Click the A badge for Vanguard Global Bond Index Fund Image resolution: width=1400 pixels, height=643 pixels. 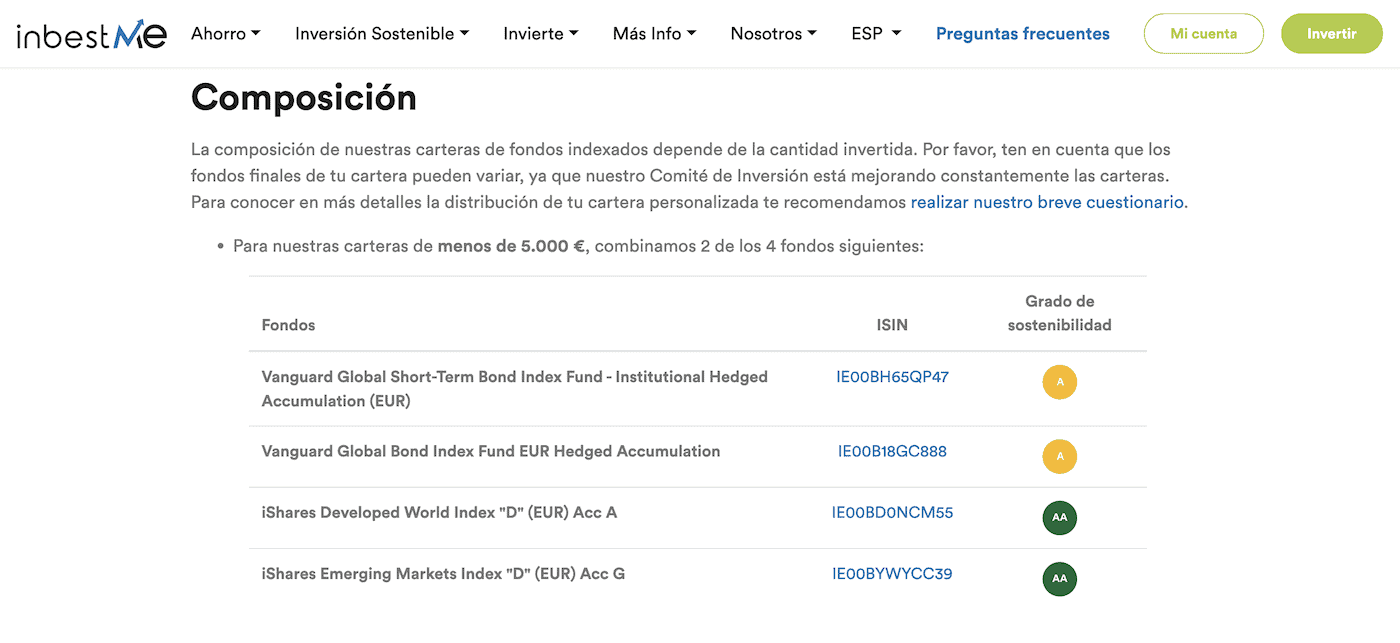(x=1060, y=456)
